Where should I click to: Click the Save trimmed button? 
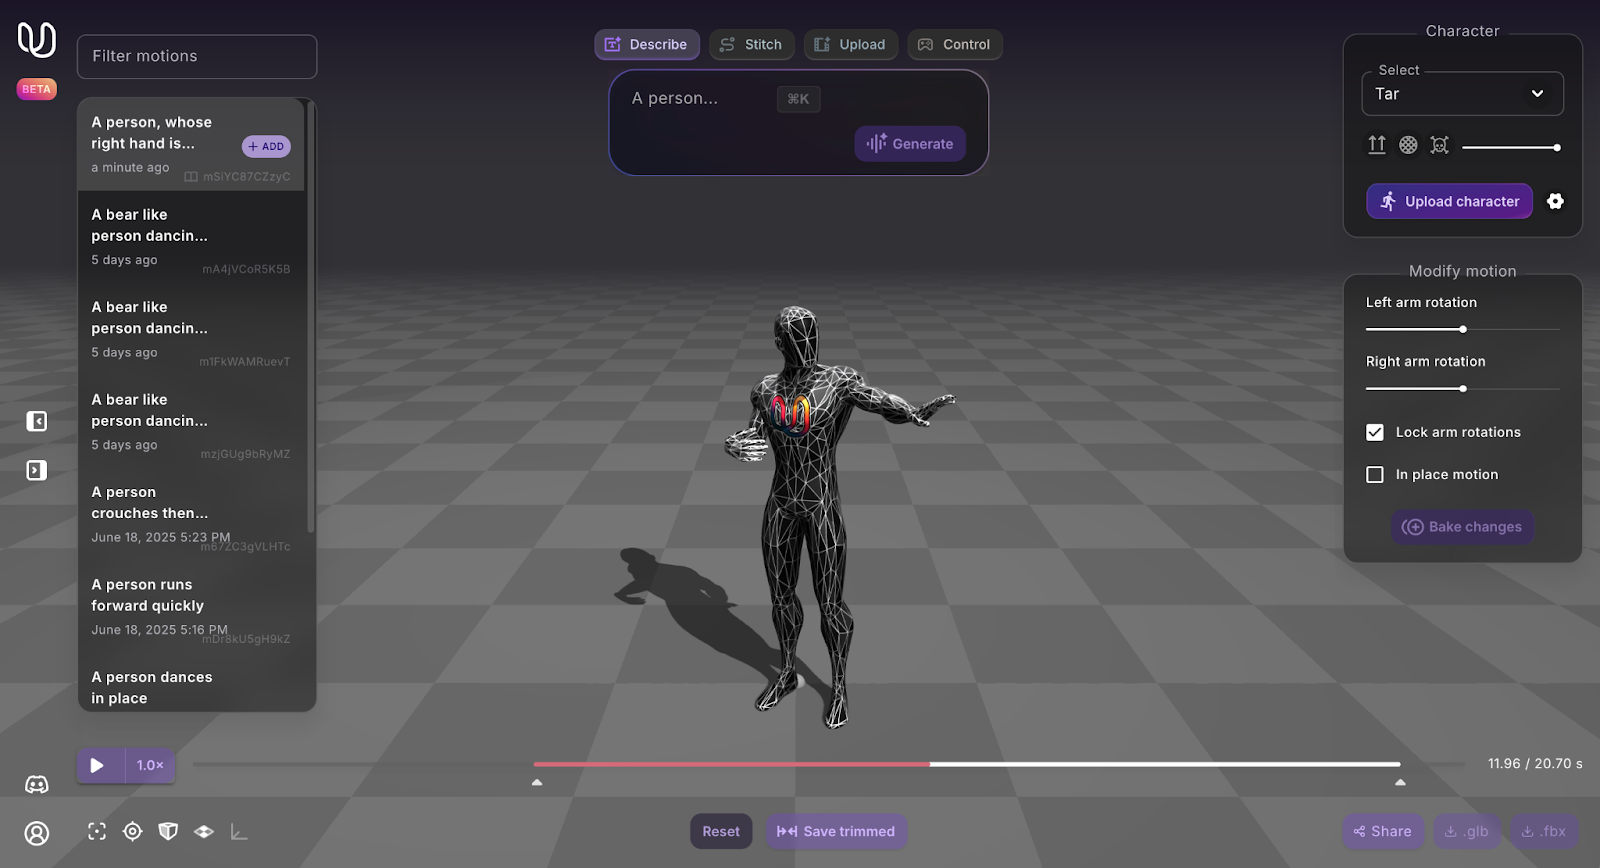click(x=836, y=831)
